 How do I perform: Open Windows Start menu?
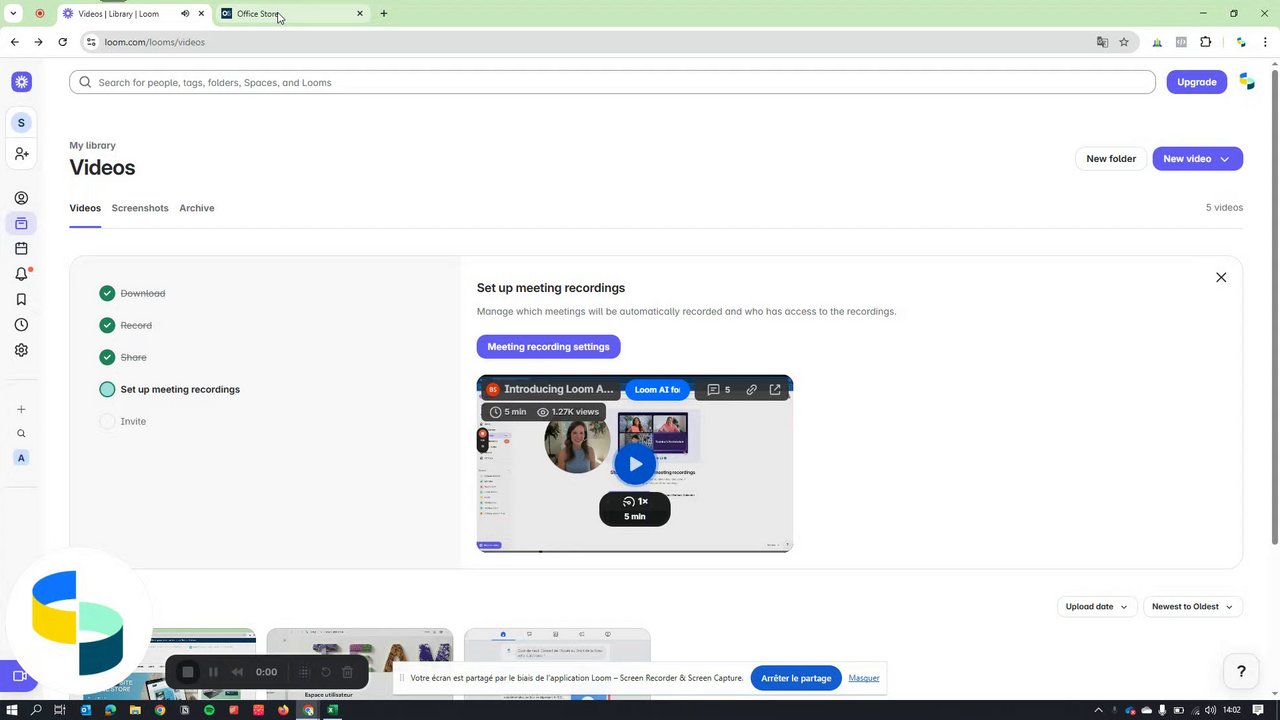[x=12, y=710]
